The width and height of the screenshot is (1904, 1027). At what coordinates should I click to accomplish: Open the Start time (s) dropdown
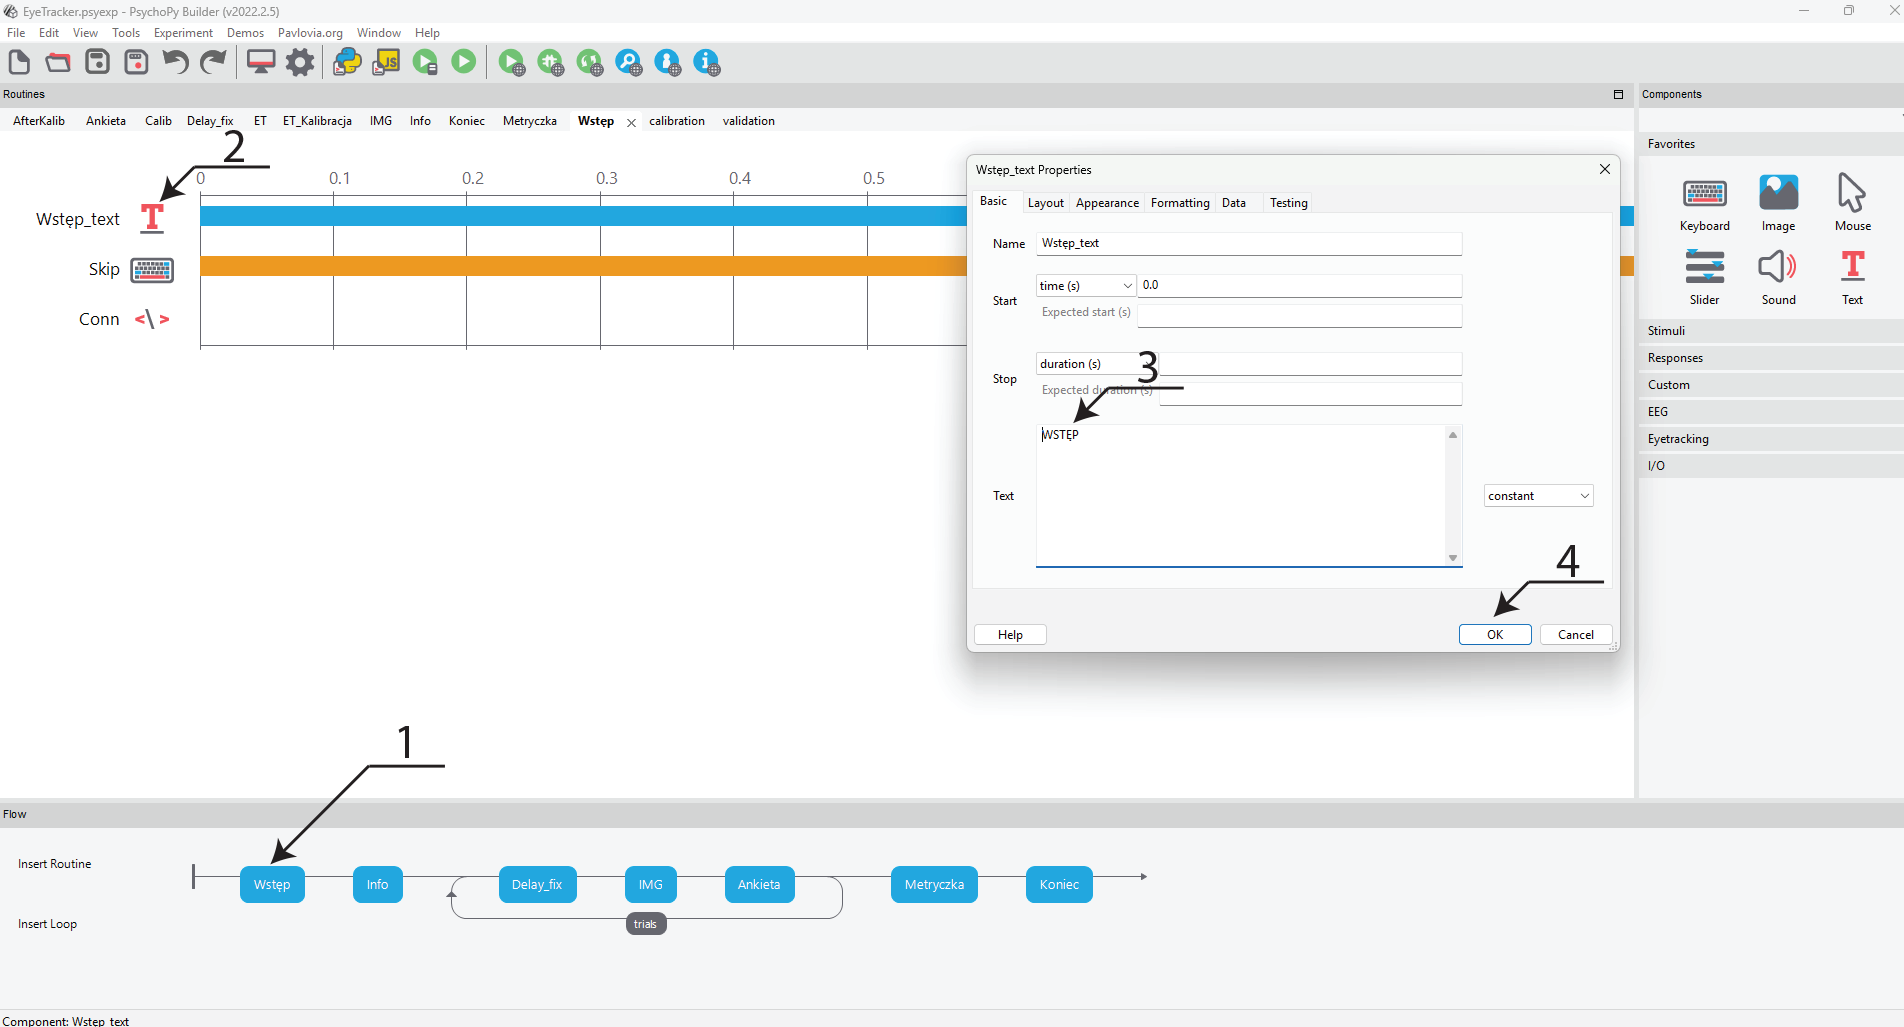pos(1085,286)
